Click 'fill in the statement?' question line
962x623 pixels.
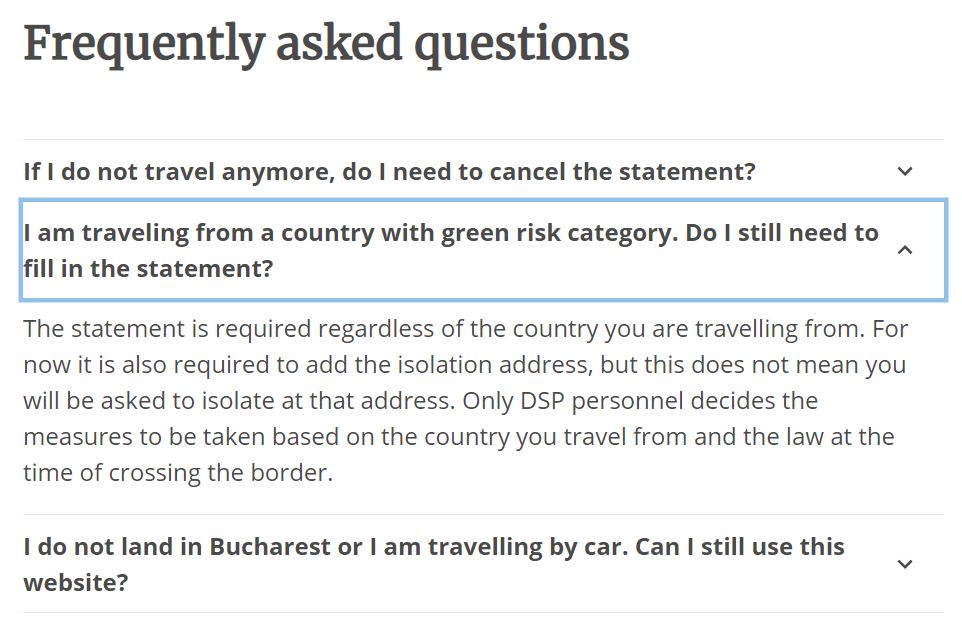tap(148, 268)
